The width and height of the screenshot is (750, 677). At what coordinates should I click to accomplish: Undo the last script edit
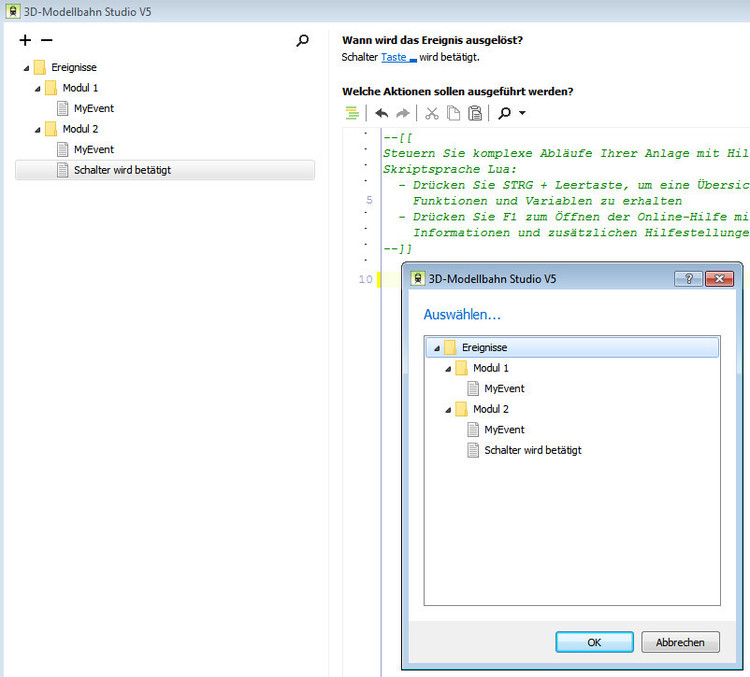click(x=381, y=113)
